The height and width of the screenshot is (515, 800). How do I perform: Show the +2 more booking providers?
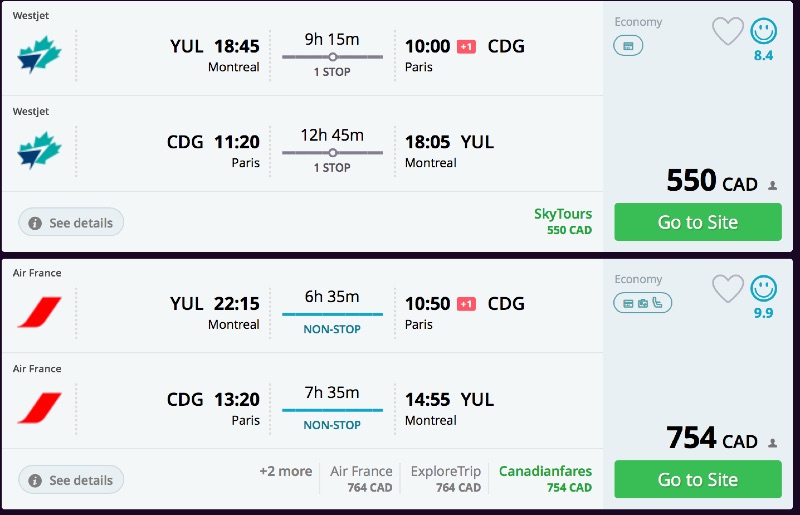[x=285, y=471]
